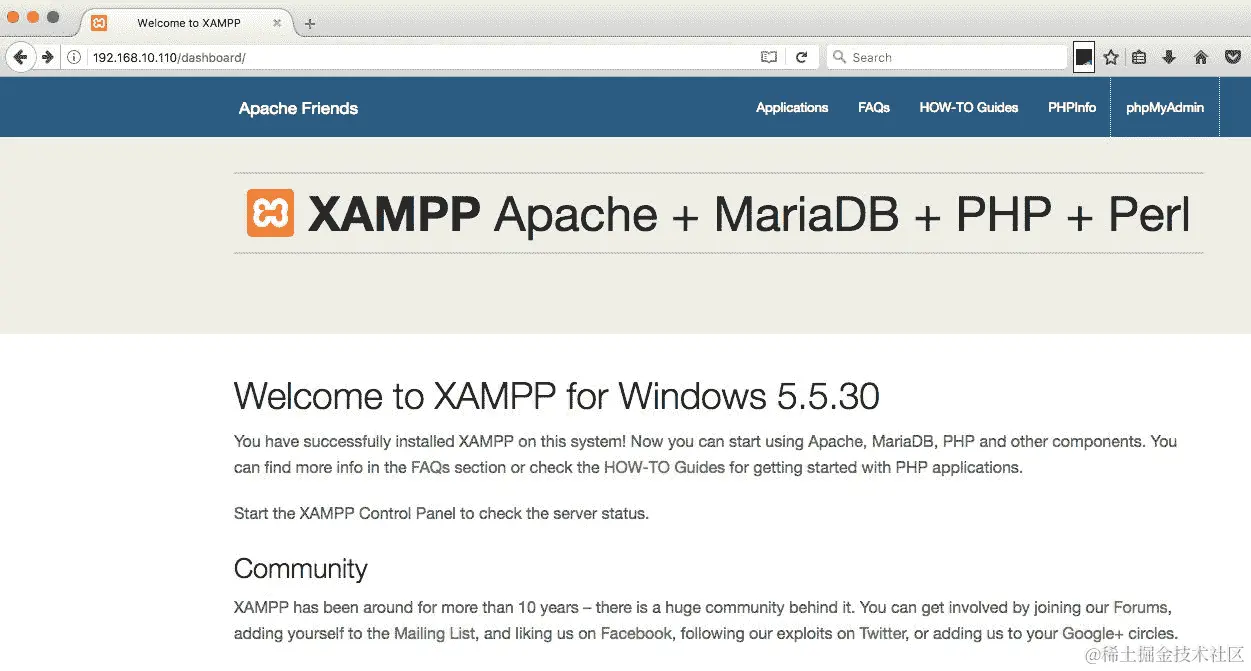Open HOW-TO Guides in the navigation bar
The height and width of the screenshot is (671, 1251).
pyautogui.click(x=969, y=107)
